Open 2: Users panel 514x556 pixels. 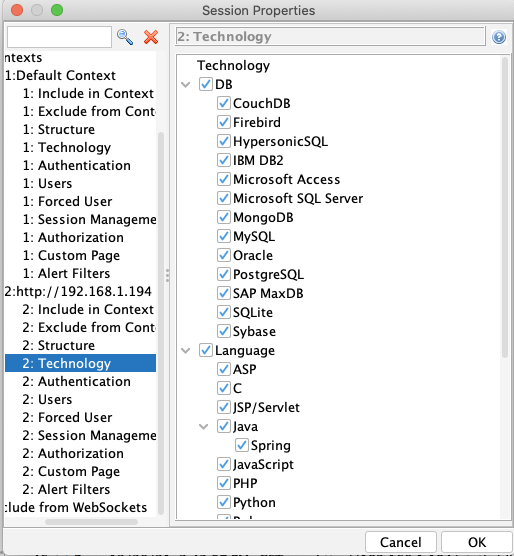click(x=47, y=400)
